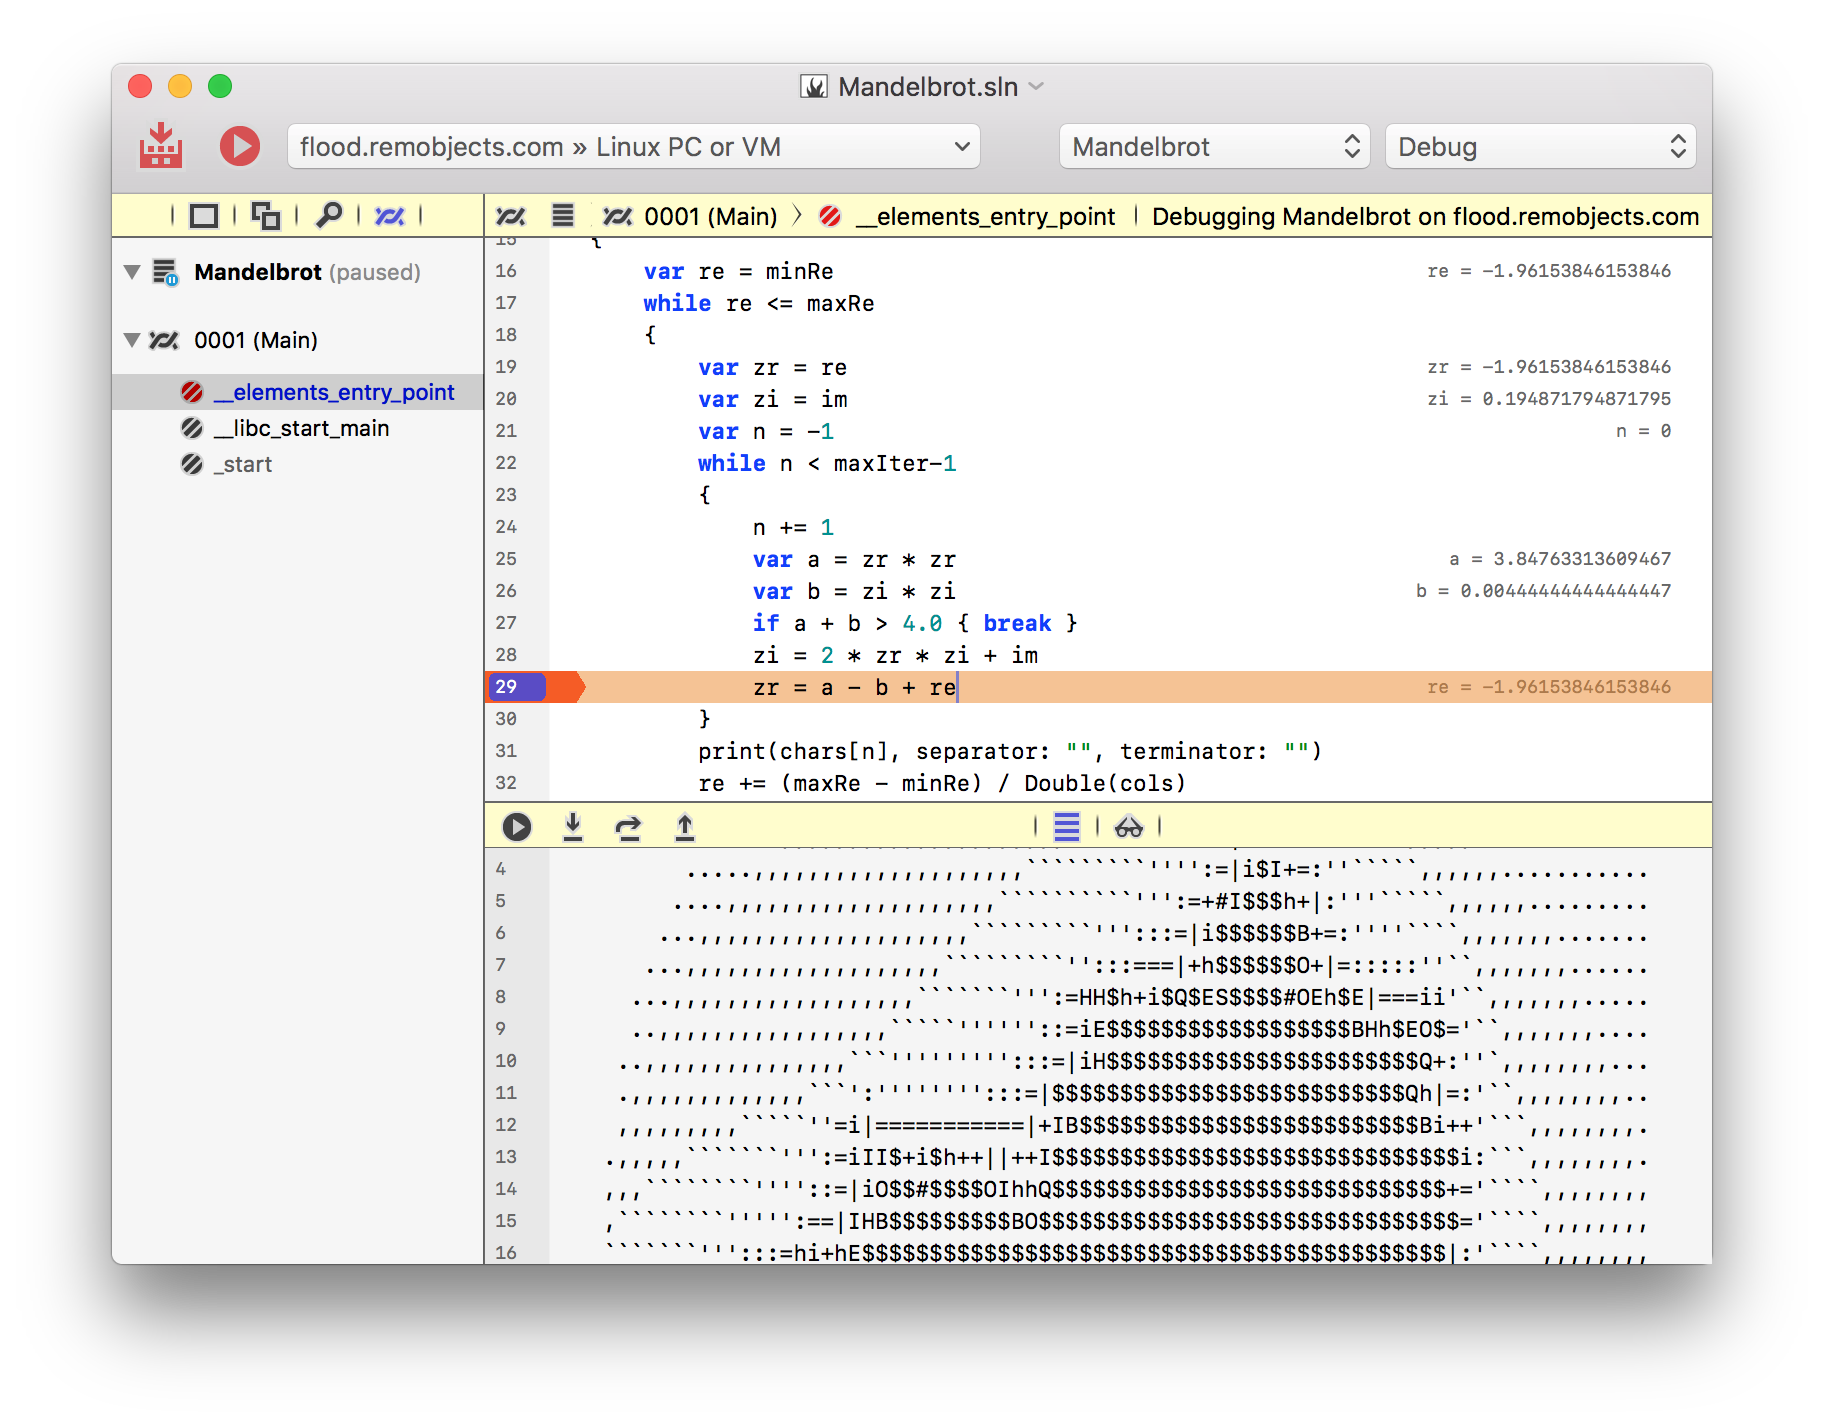The width and height of the screenshot is (1824, 1424).
Task: Click the gray frame icon beside __libc_start_main
Action: [192, 428]
